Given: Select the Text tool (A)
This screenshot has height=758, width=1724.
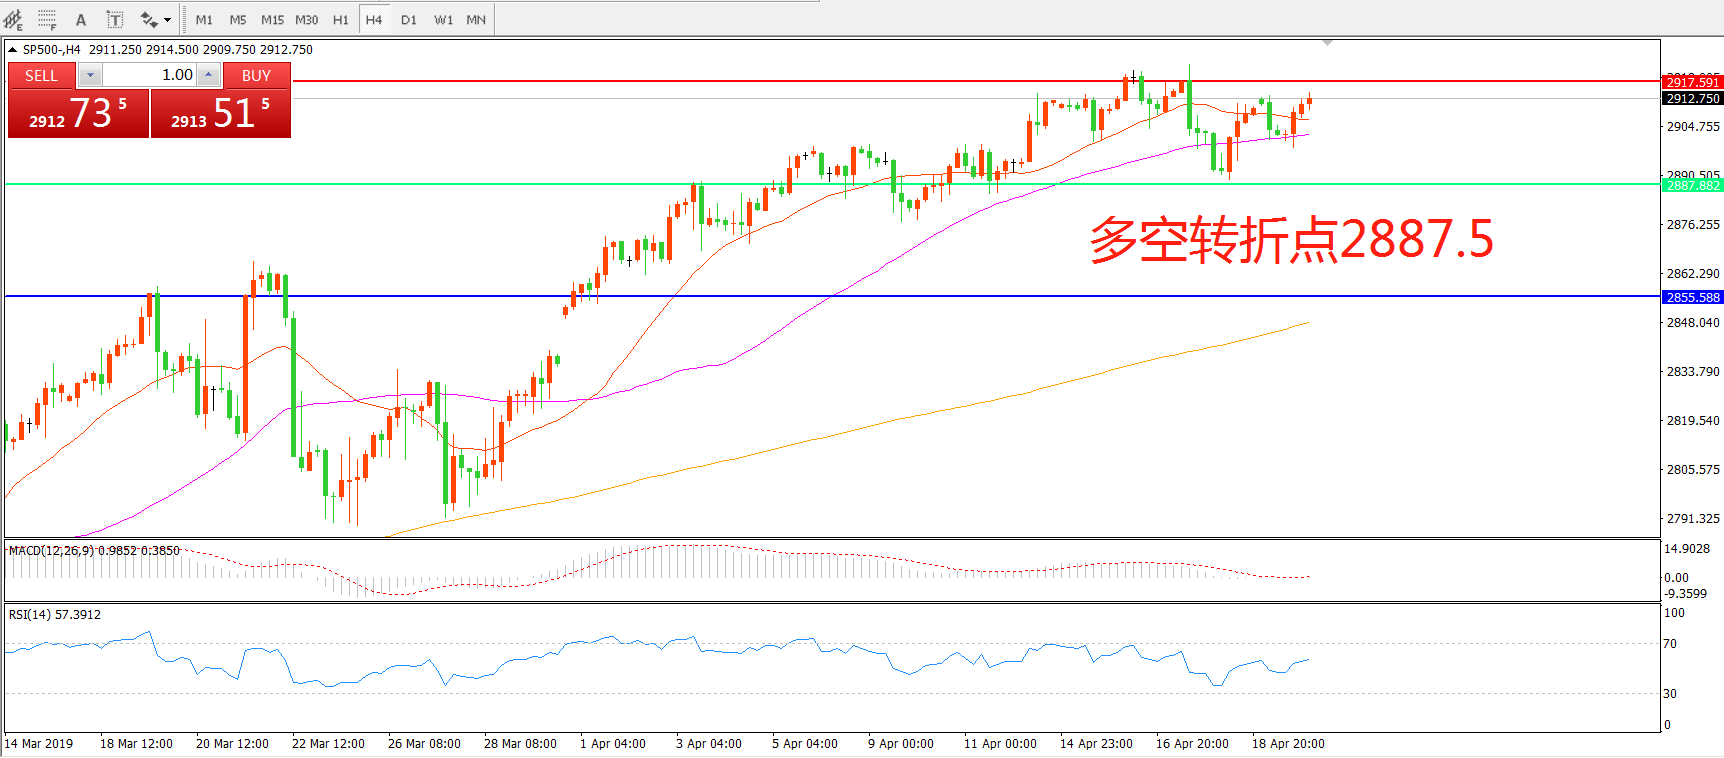Looking at the screenshot, I should pyautogui.click(x=81, y=20).
